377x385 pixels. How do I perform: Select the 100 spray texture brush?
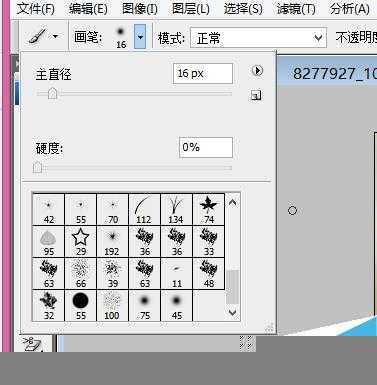coord(113,305)
